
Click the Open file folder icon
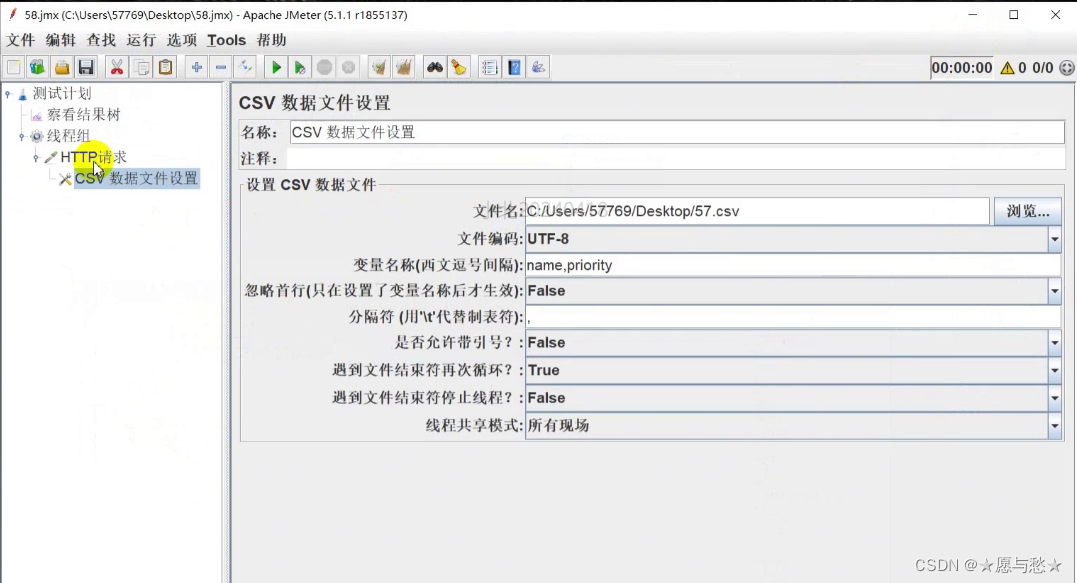pos(62,67)
